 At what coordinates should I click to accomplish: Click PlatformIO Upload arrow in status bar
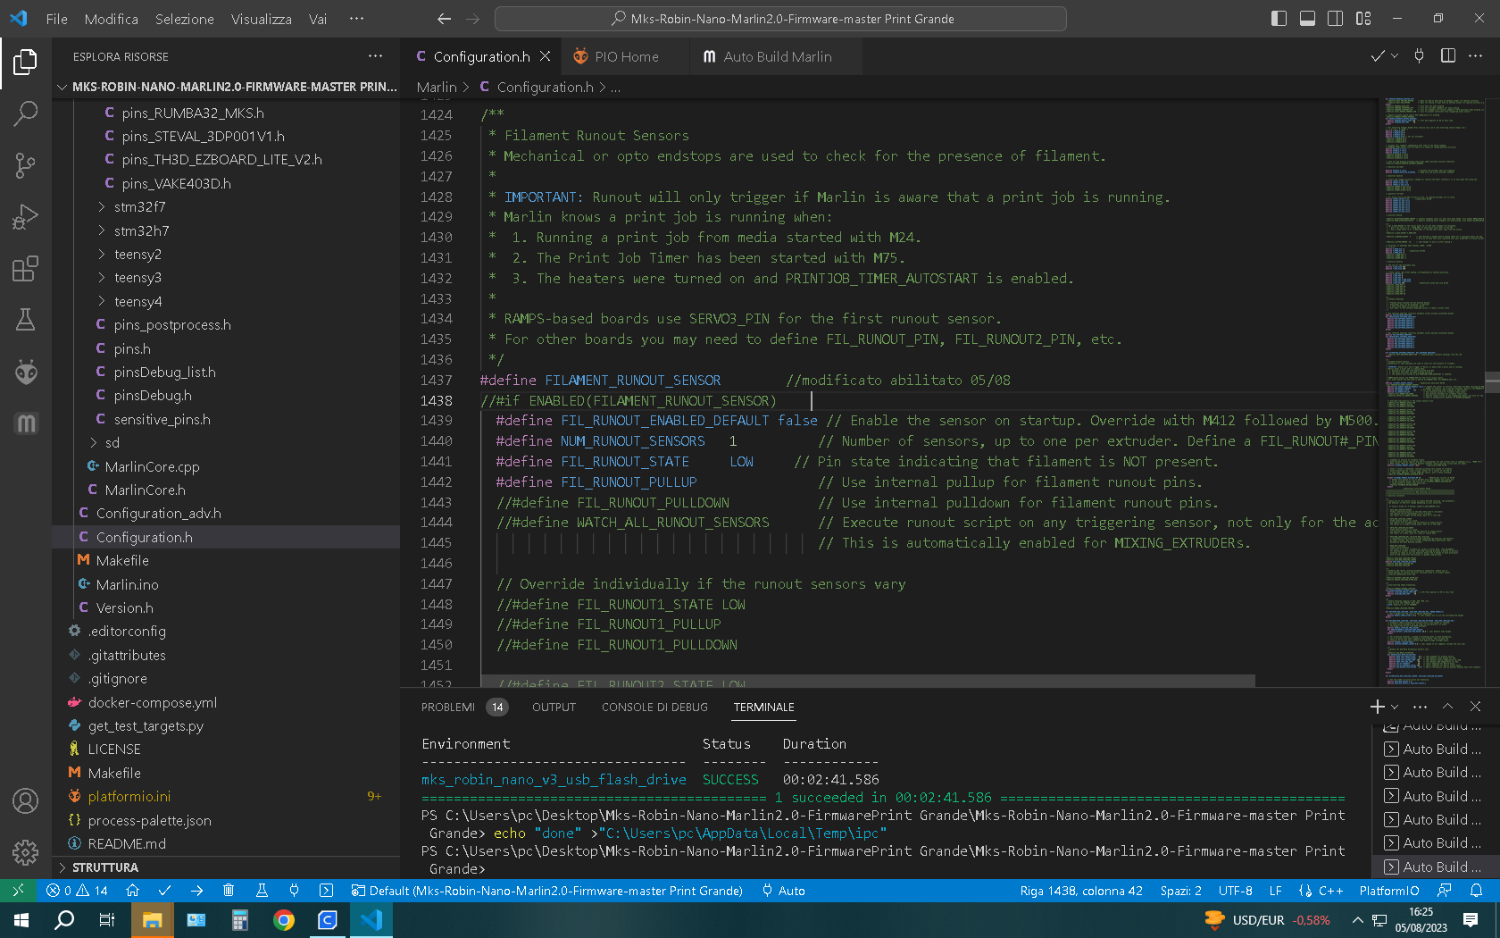(x=196, y=890)
